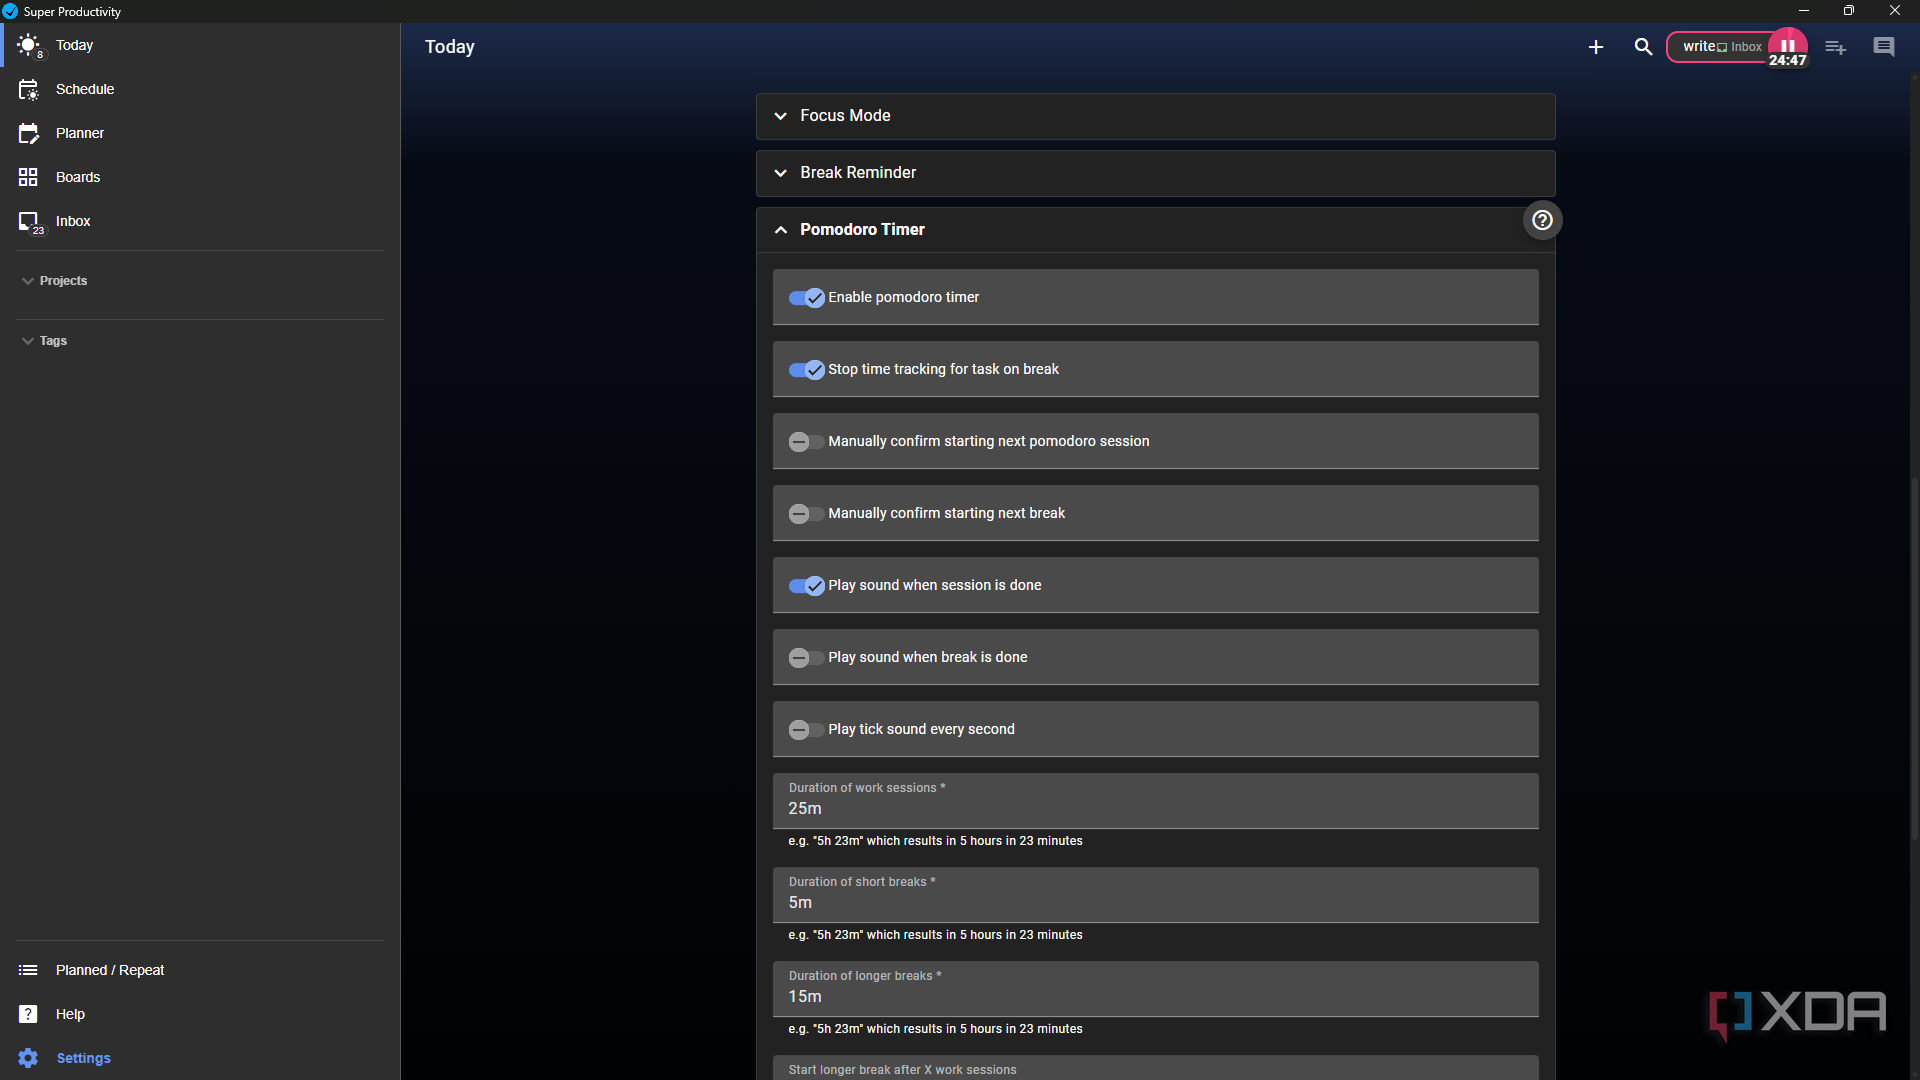Click the Duration of short breaks field
1920x1080 pixels.
tap(1155, 895)
